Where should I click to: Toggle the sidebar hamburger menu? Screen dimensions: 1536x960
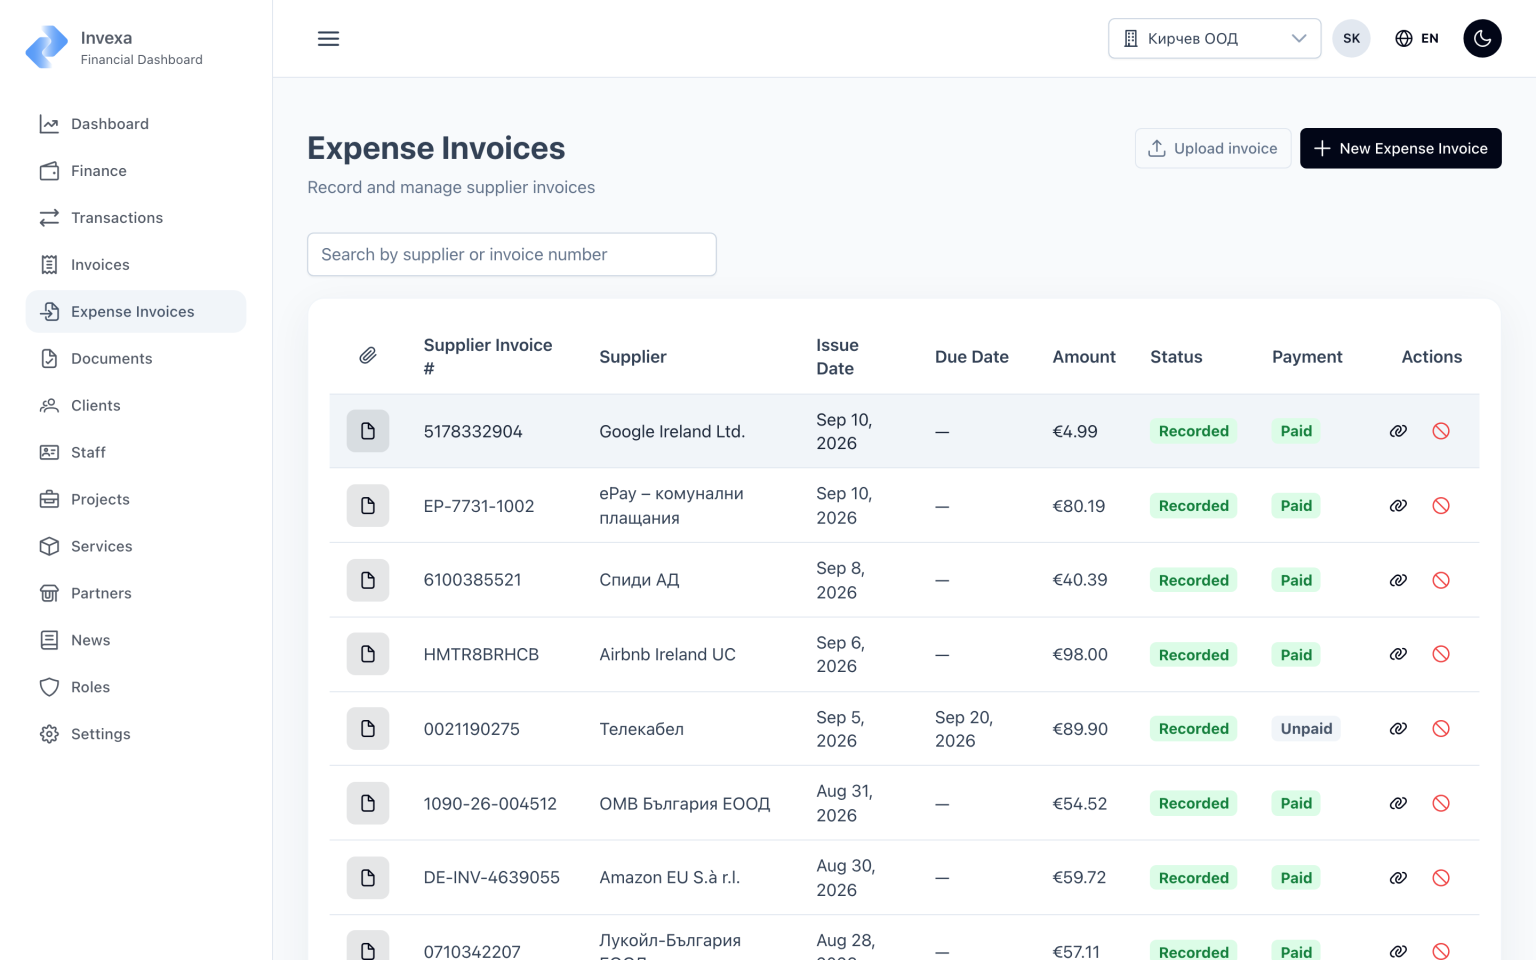[328, 39]
